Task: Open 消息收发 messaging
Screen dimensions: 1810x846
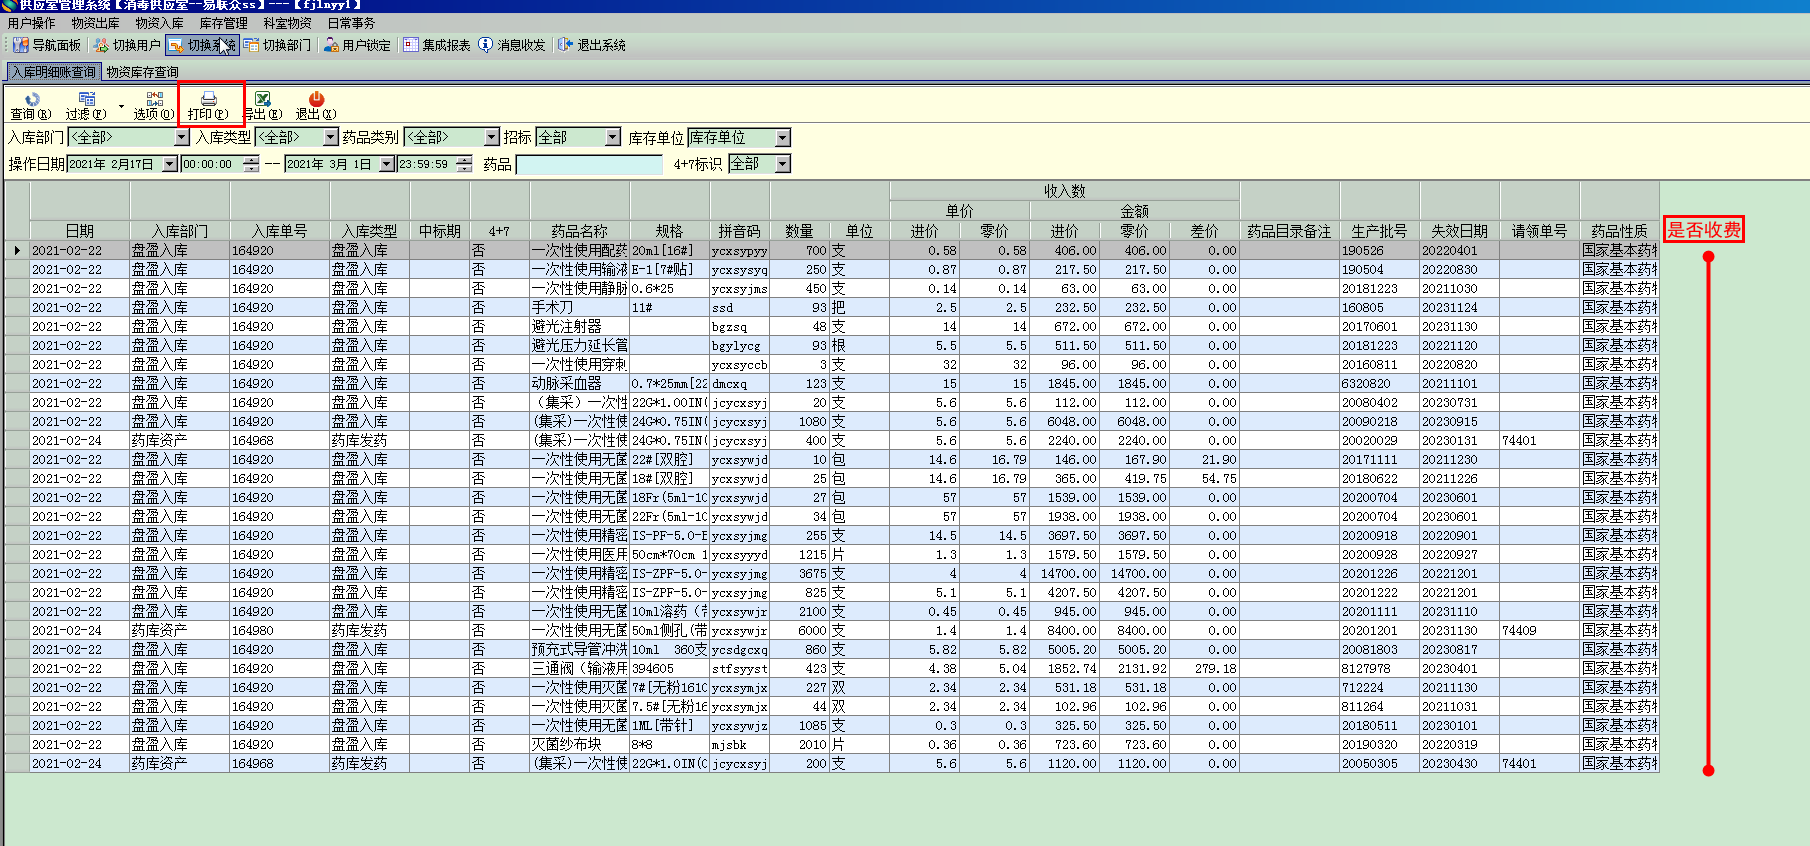Action: (x=512, y=45)
